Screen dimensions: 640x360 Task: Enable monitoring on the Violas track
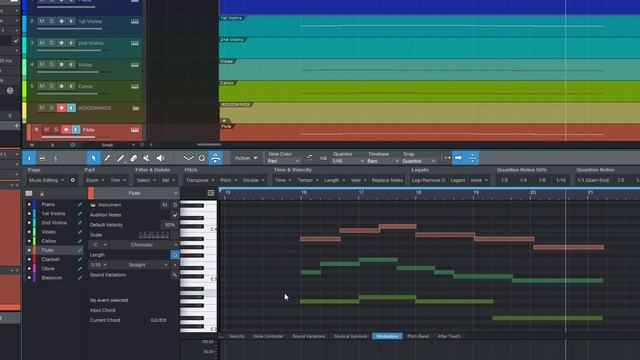[x=71, y=64]
